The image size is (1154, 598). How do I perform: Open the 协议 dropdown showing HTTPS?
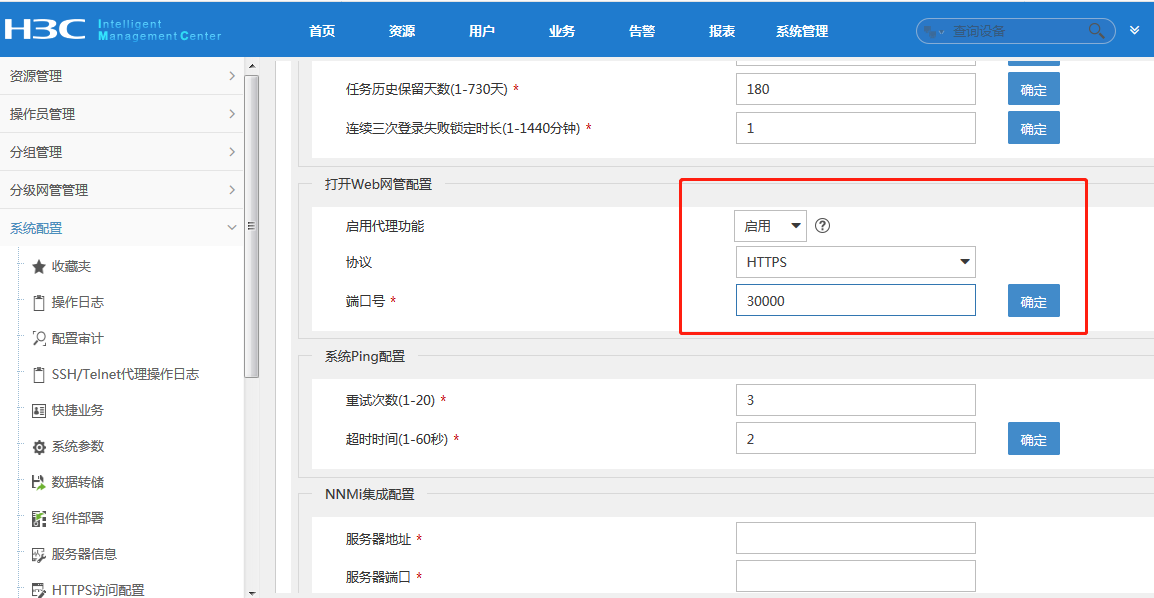[x=856, y=262]
